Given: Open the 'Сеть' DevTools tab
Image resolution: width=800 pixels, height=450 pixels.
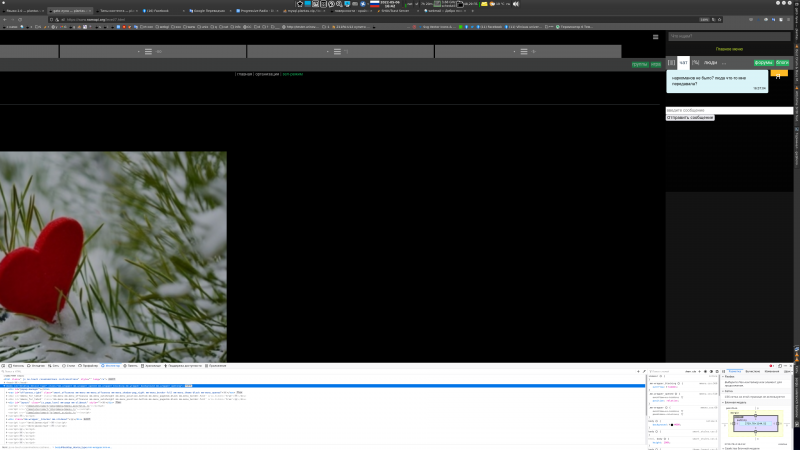Looking at the screenshot, I should coord(54,366).
